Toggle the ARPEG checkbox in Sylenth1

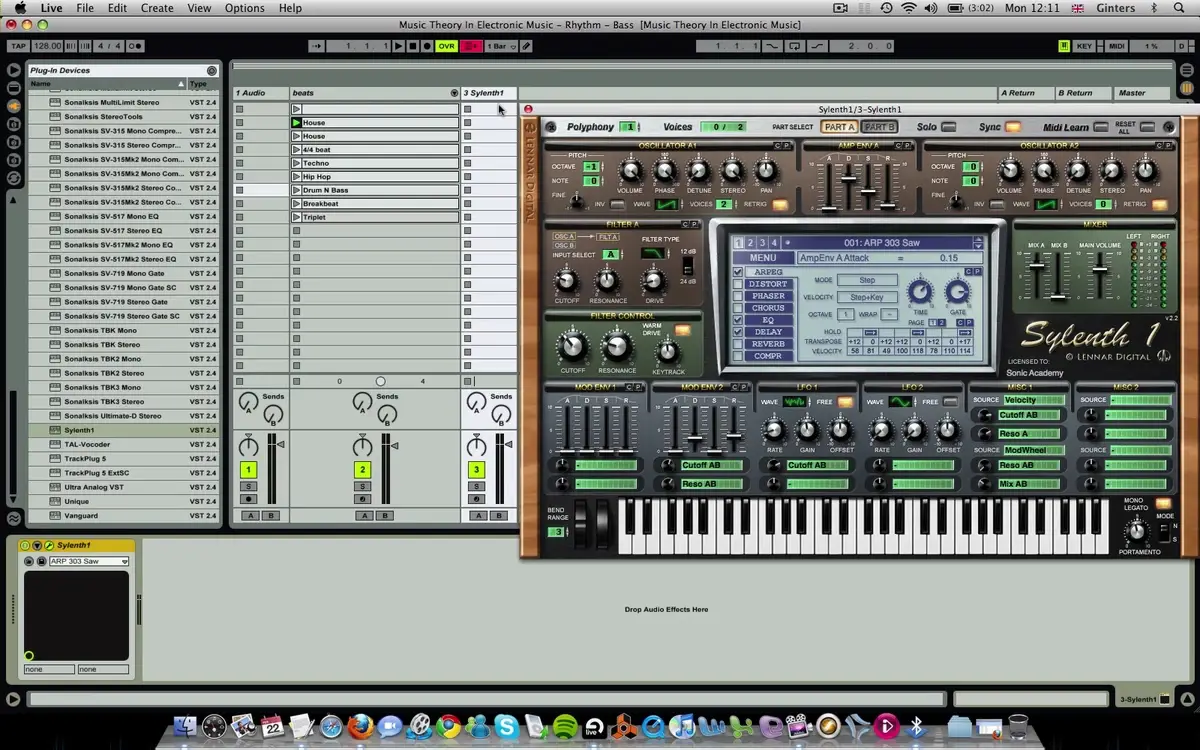(x=738, y=272)
